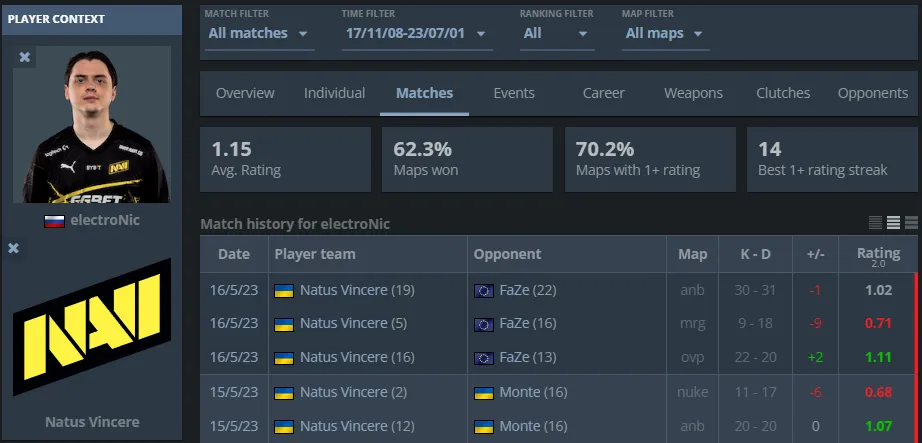Click the ovp map cell
The image size is (922, 443).
click(692, 358)
